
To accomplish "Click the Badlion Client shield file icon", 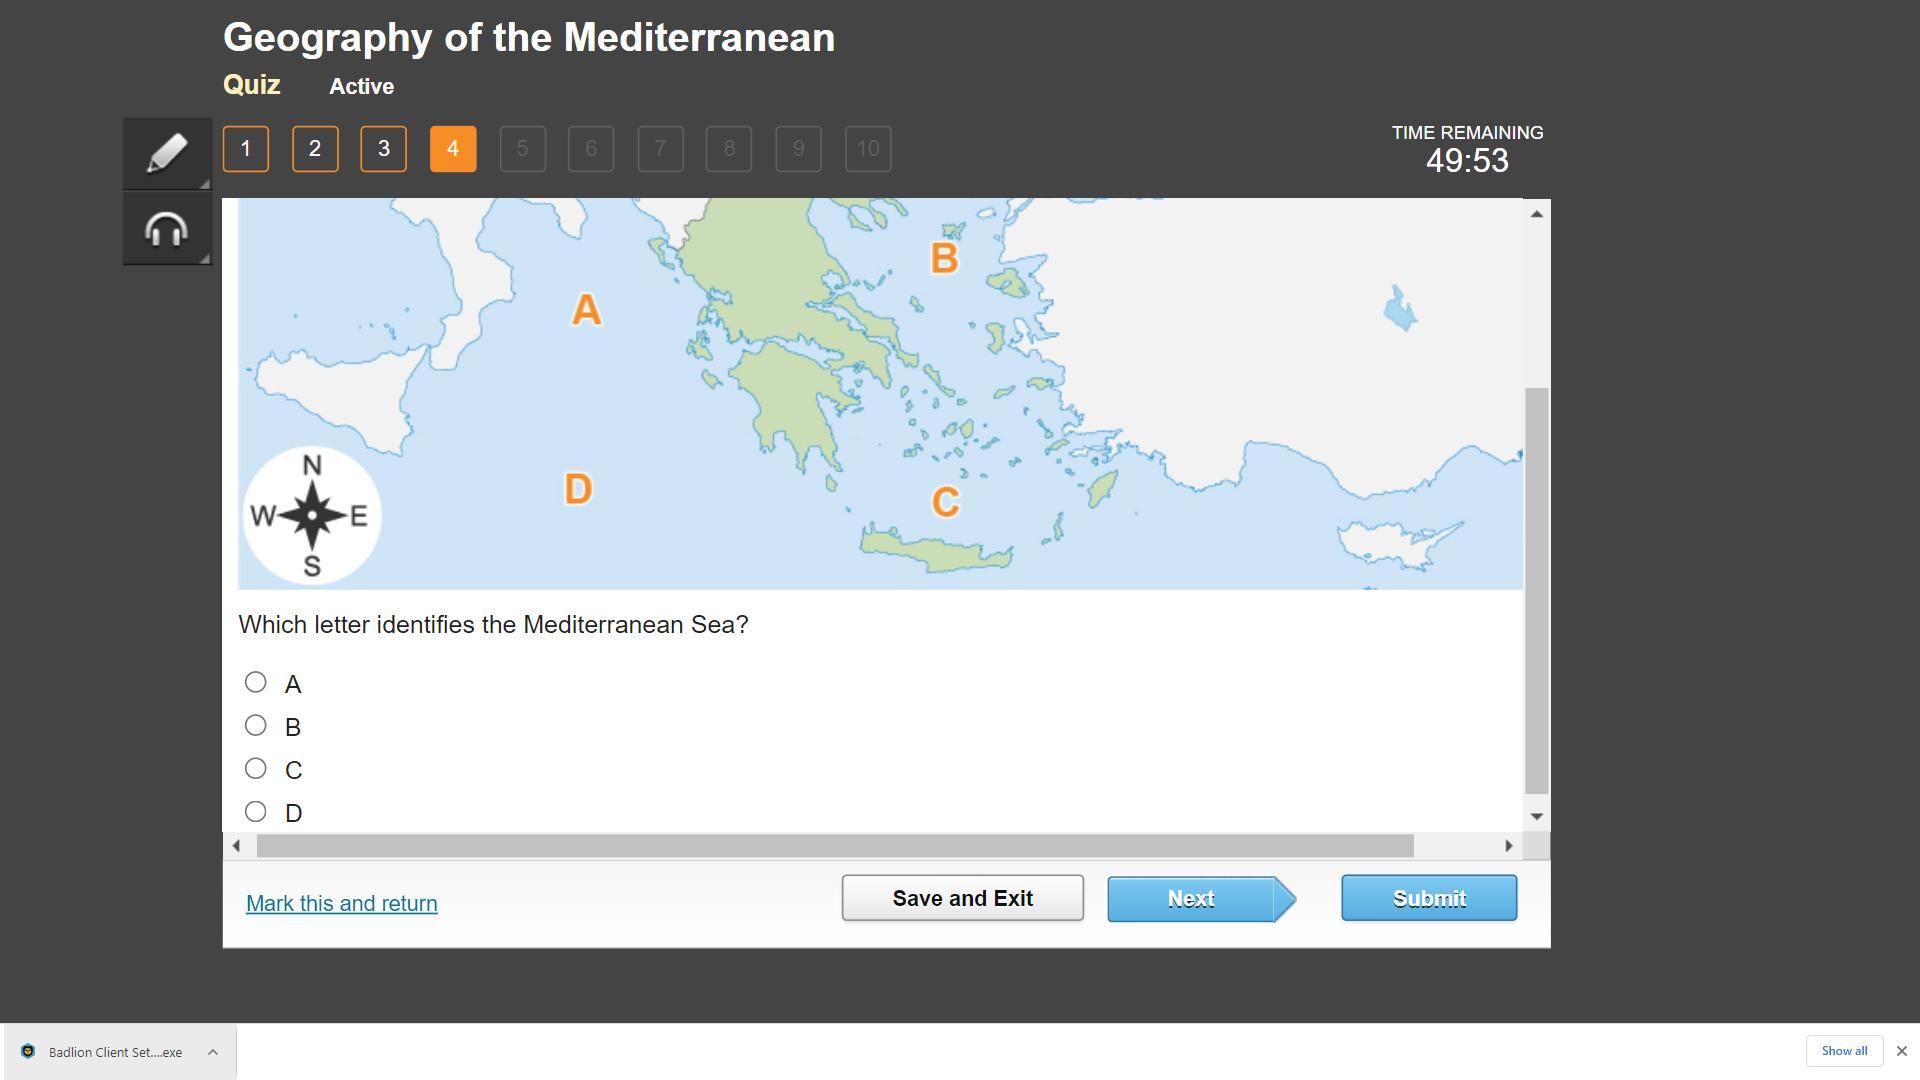I will pyautogui.click(x=28, y=1051).
